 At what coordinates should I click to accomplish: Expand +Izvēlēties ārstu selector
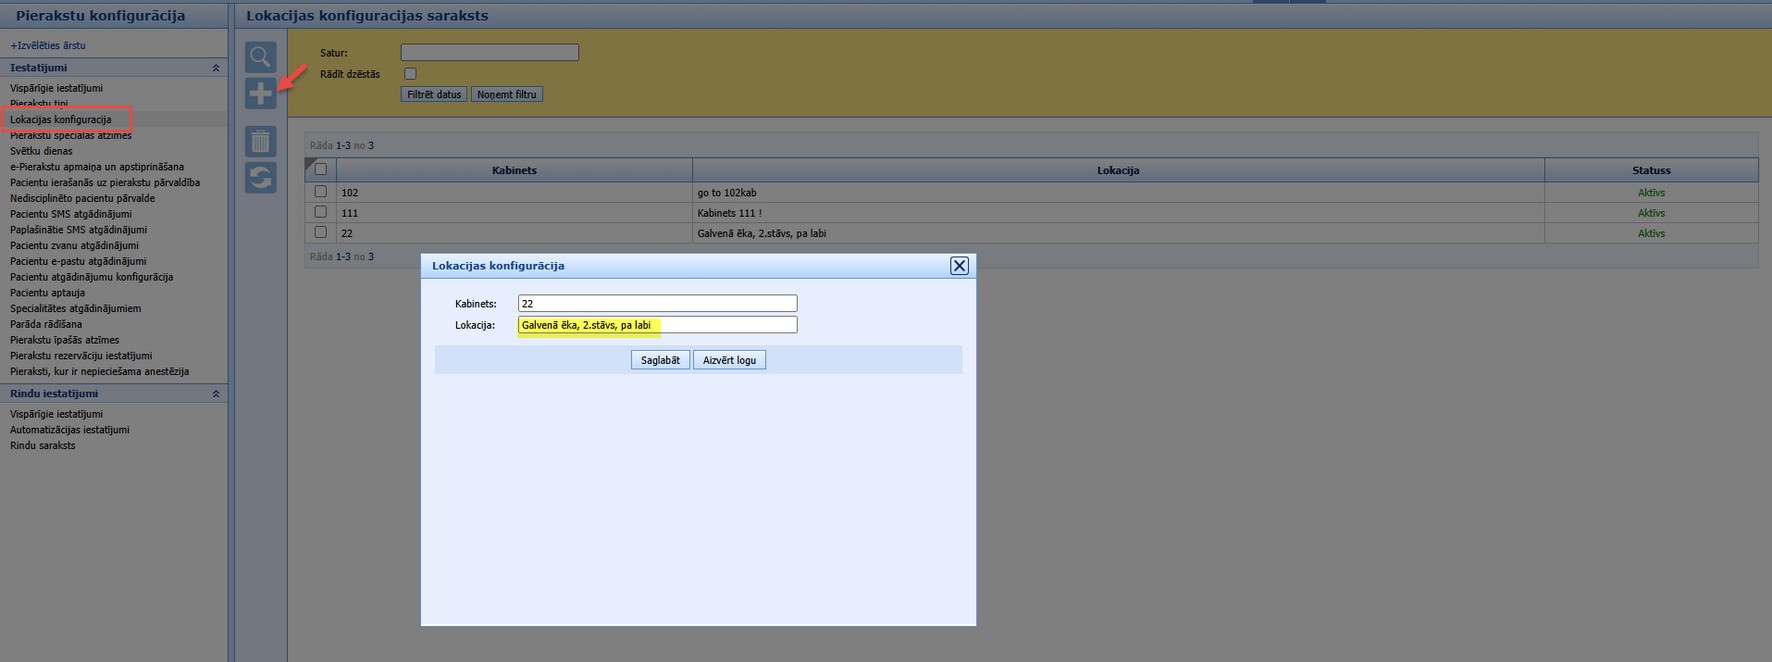48,45
